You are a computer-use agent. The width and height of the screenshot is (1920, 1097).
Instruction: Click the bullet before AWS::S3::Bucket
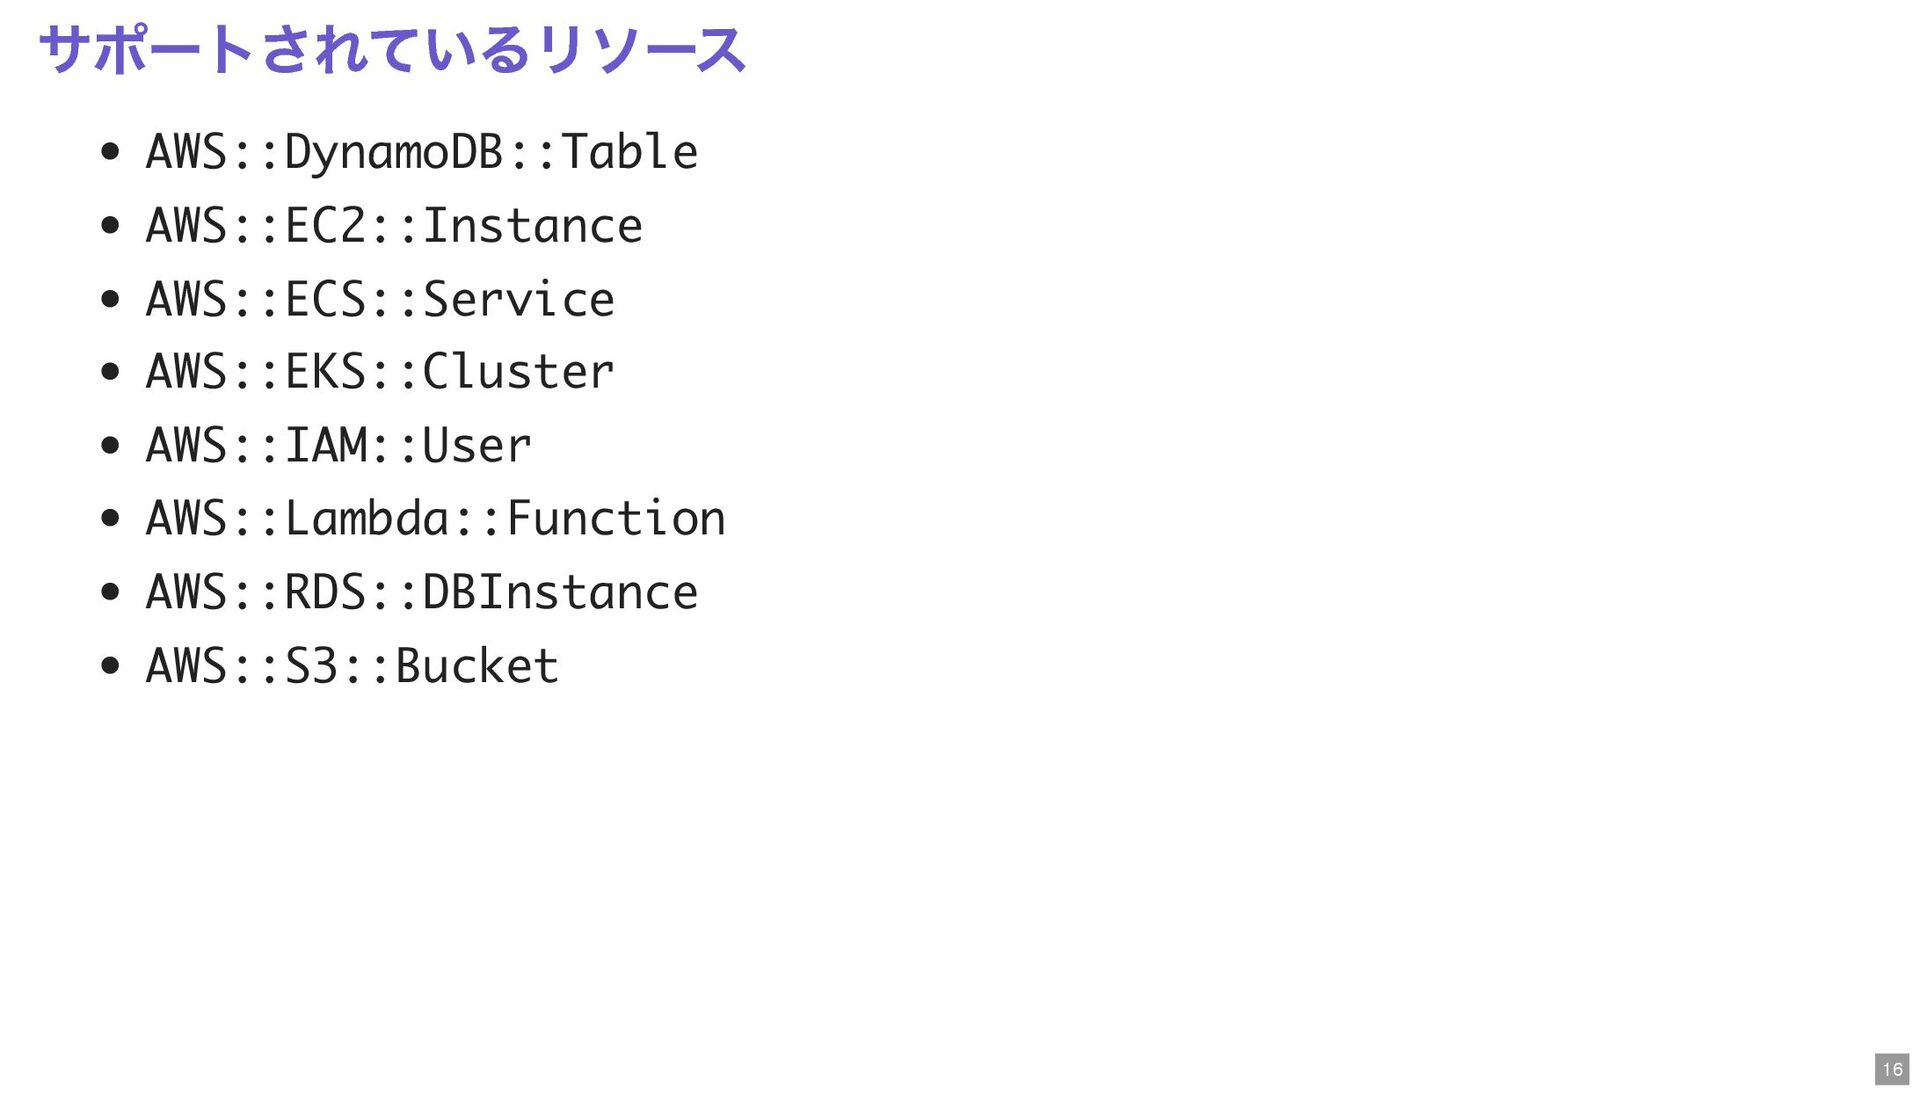click(110, 665)
